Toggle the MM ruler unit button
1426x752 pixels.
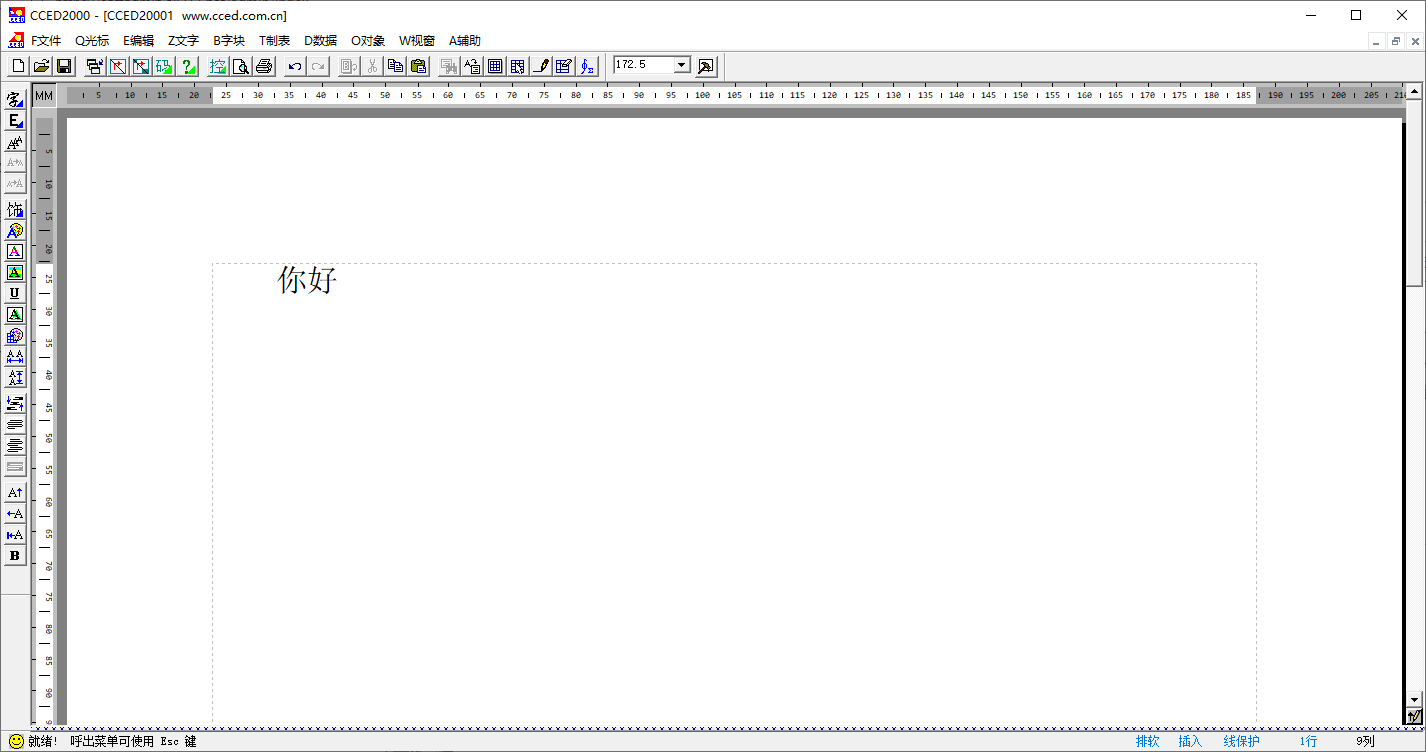tap(44, 96)
